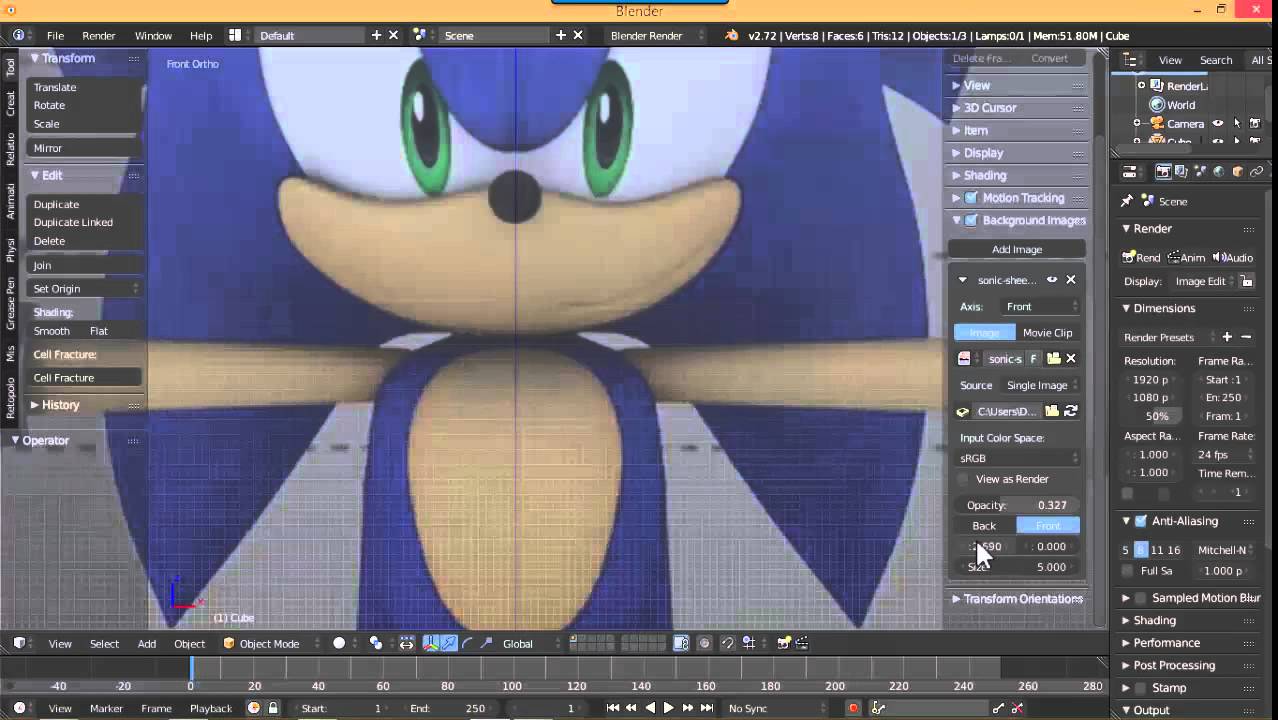Click the lock interface icon beside Display
The image size is (1278, 720).
[1246, 281]
